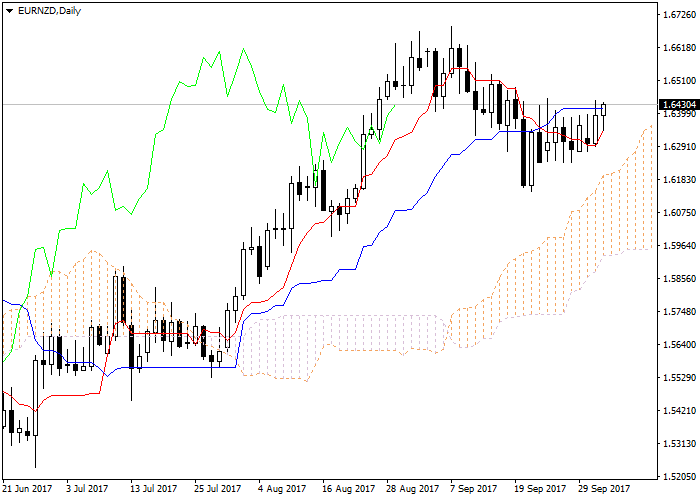Screen dimensions: 700x500
Task: Select price axis label 1.55290
Action: coord(679,378)
